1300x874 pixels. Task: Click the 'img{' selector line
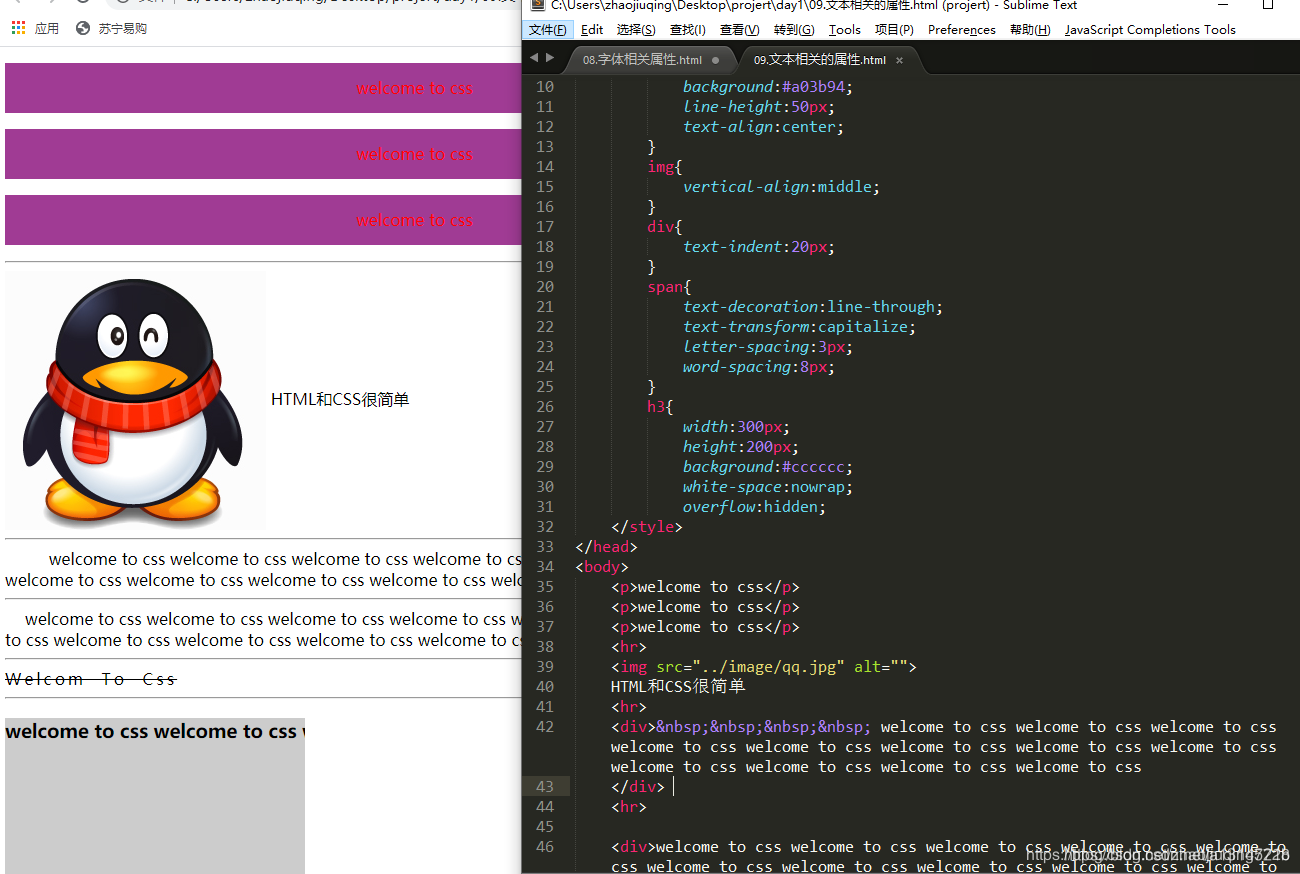click(x=665, y=167)
